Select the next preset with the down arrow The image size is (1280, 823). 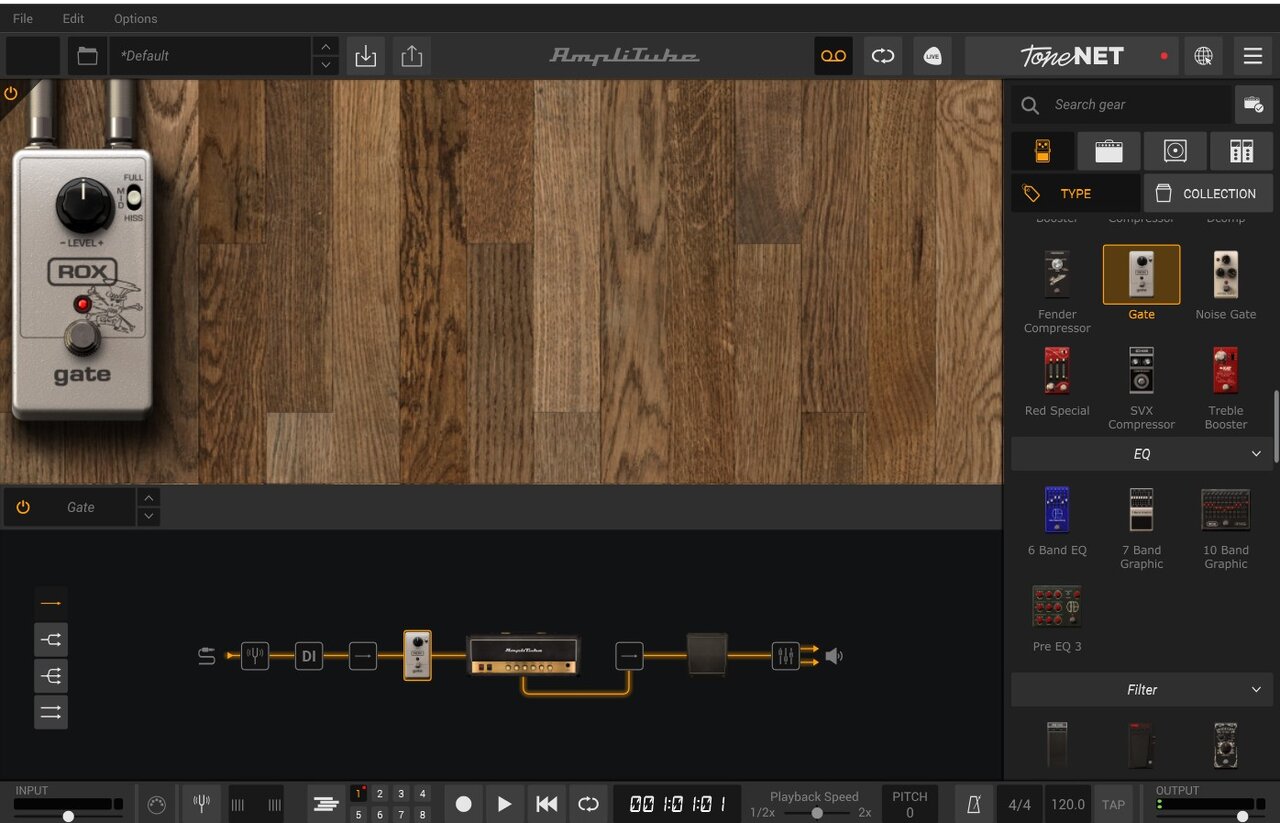point(325,66)
